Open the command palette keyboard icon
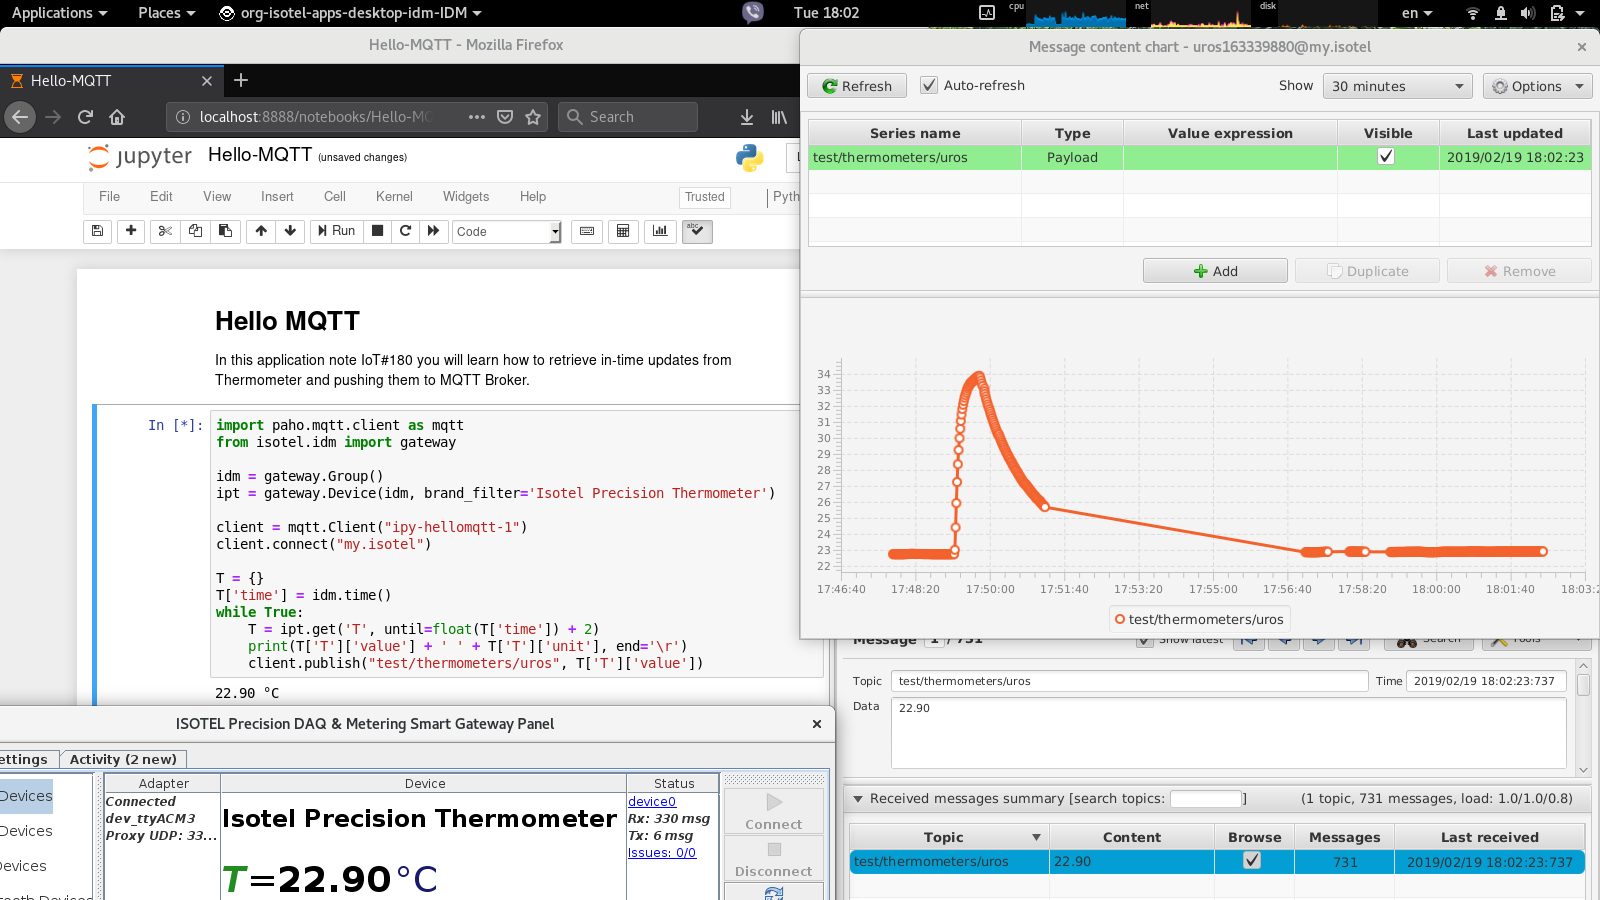The image size is (1600, 900). click(x=587, y=231)
